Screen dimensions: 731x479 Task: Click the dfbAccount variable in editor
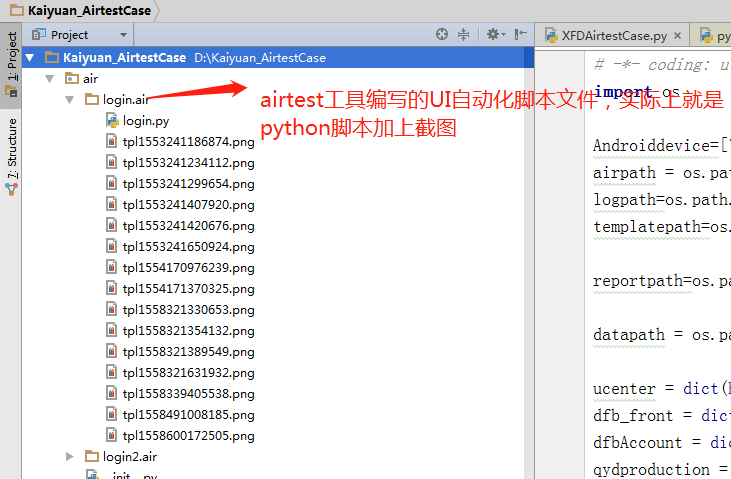click(x=637, y=443)
